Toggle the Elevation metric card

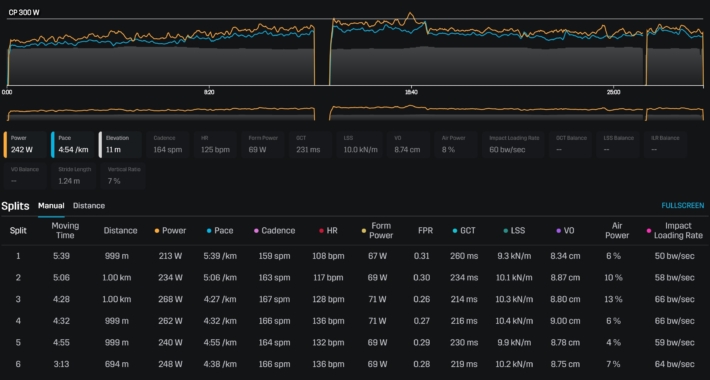(120, 144)
